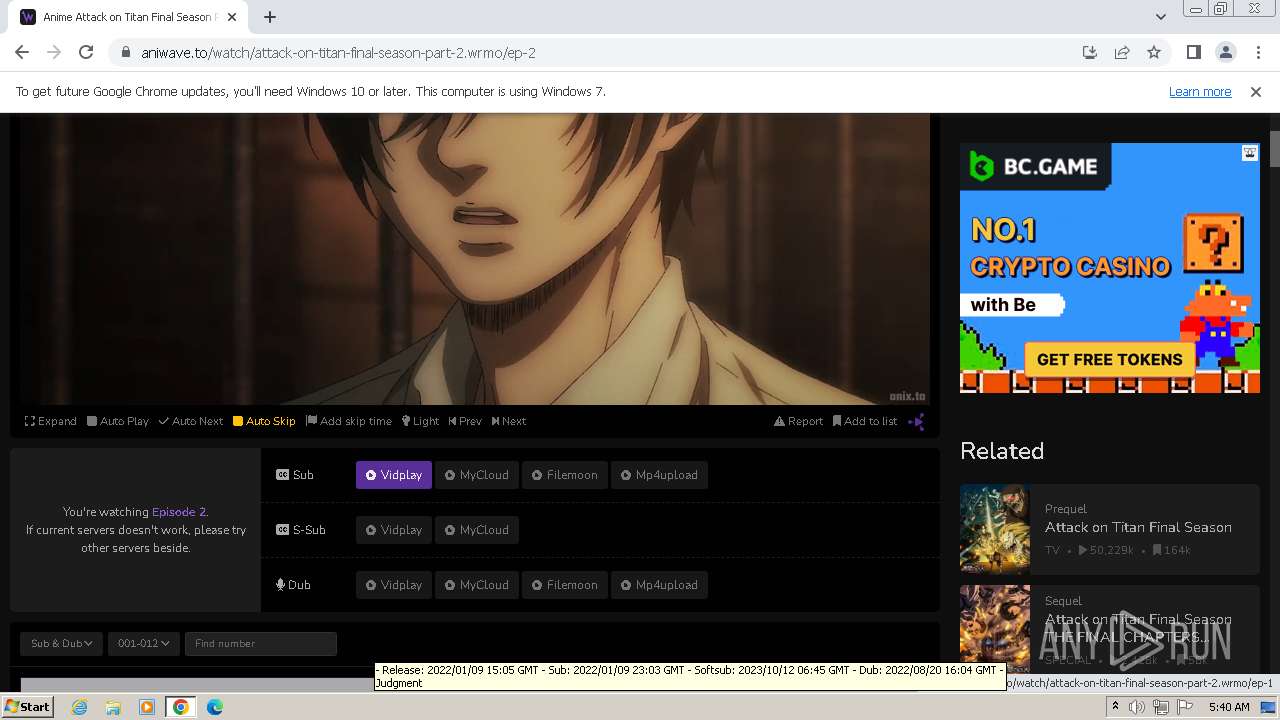Reload the current page
This screenshot has width=1280, height=720.
point(86,52)
